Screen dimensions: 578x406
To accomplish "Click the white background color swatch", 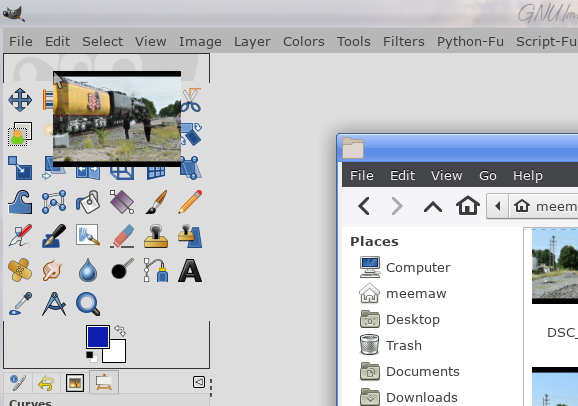I will click(x=117, y=354).
